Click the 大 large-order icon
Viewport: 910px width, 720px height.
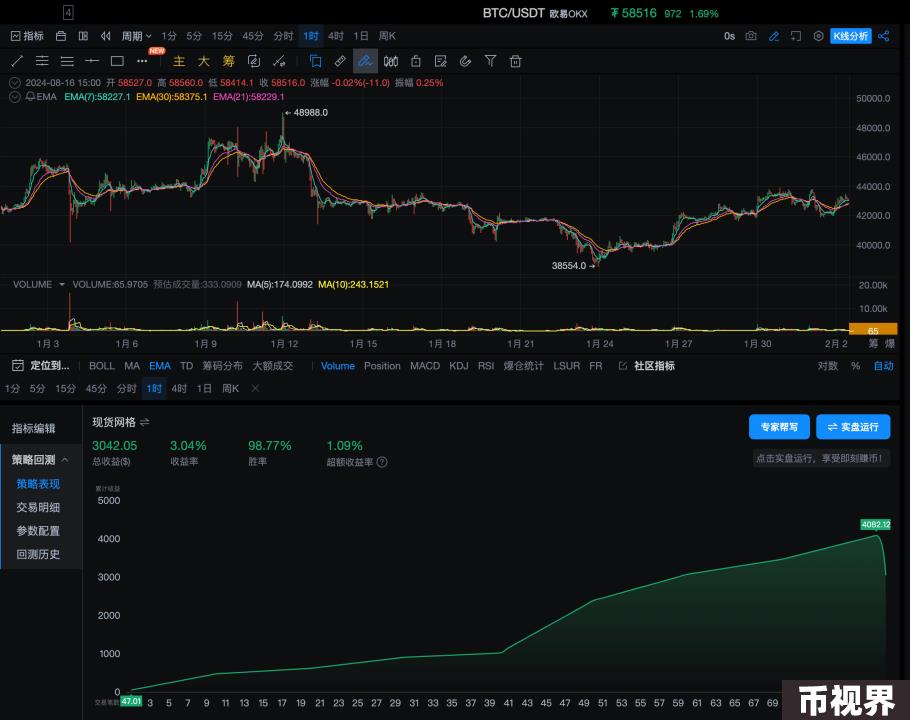[x=204, y=61]
